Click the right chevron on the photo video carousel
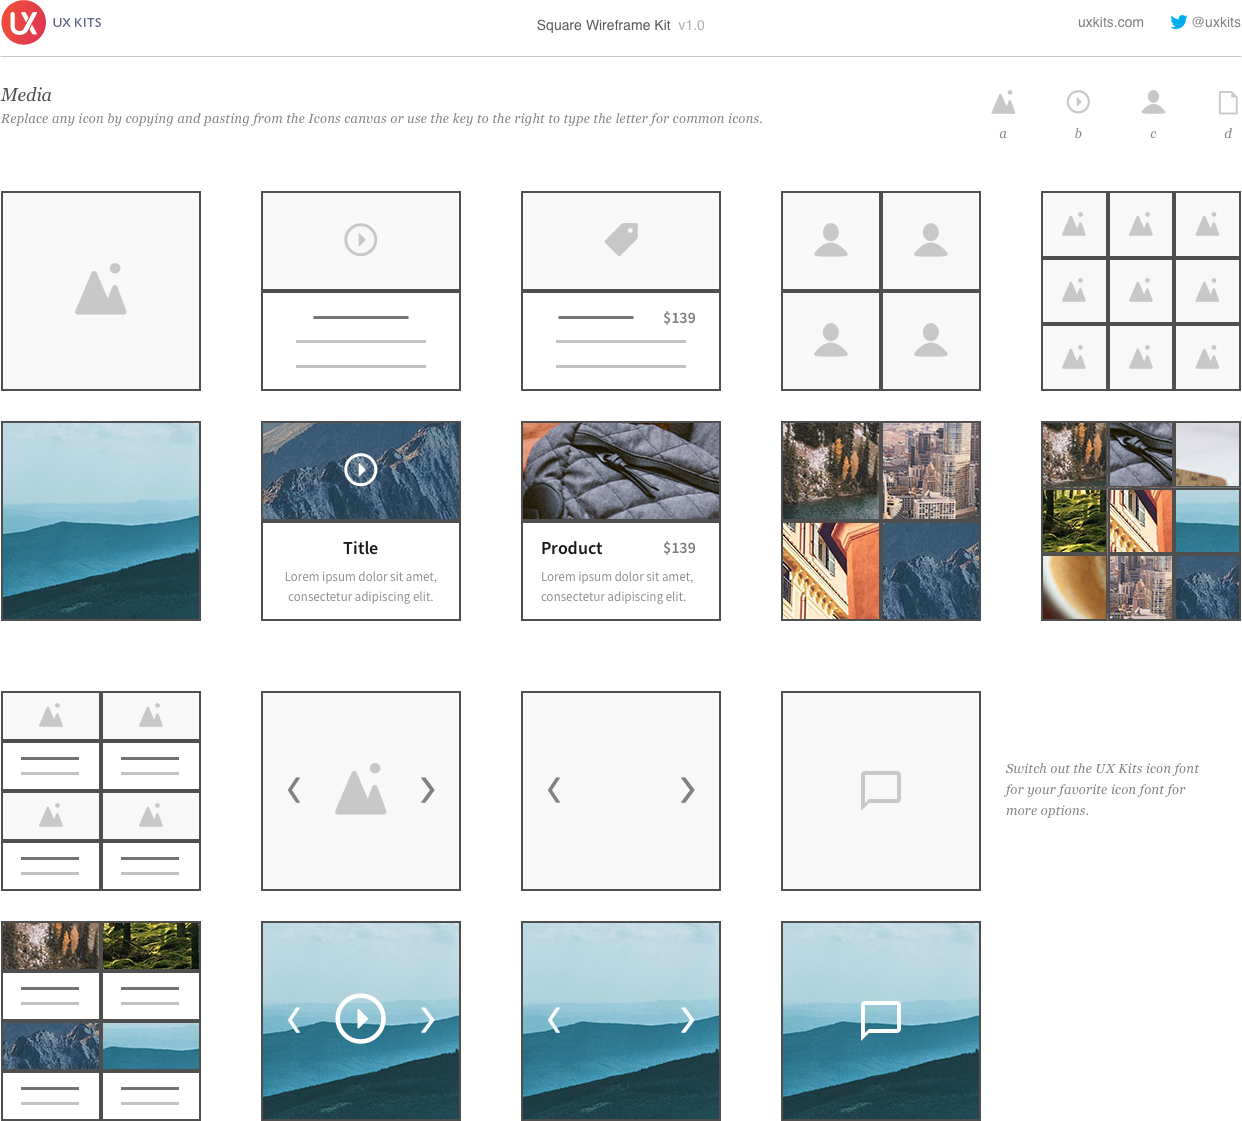This screenshot has height=1121, width=1242. (x=428, y=1020)
